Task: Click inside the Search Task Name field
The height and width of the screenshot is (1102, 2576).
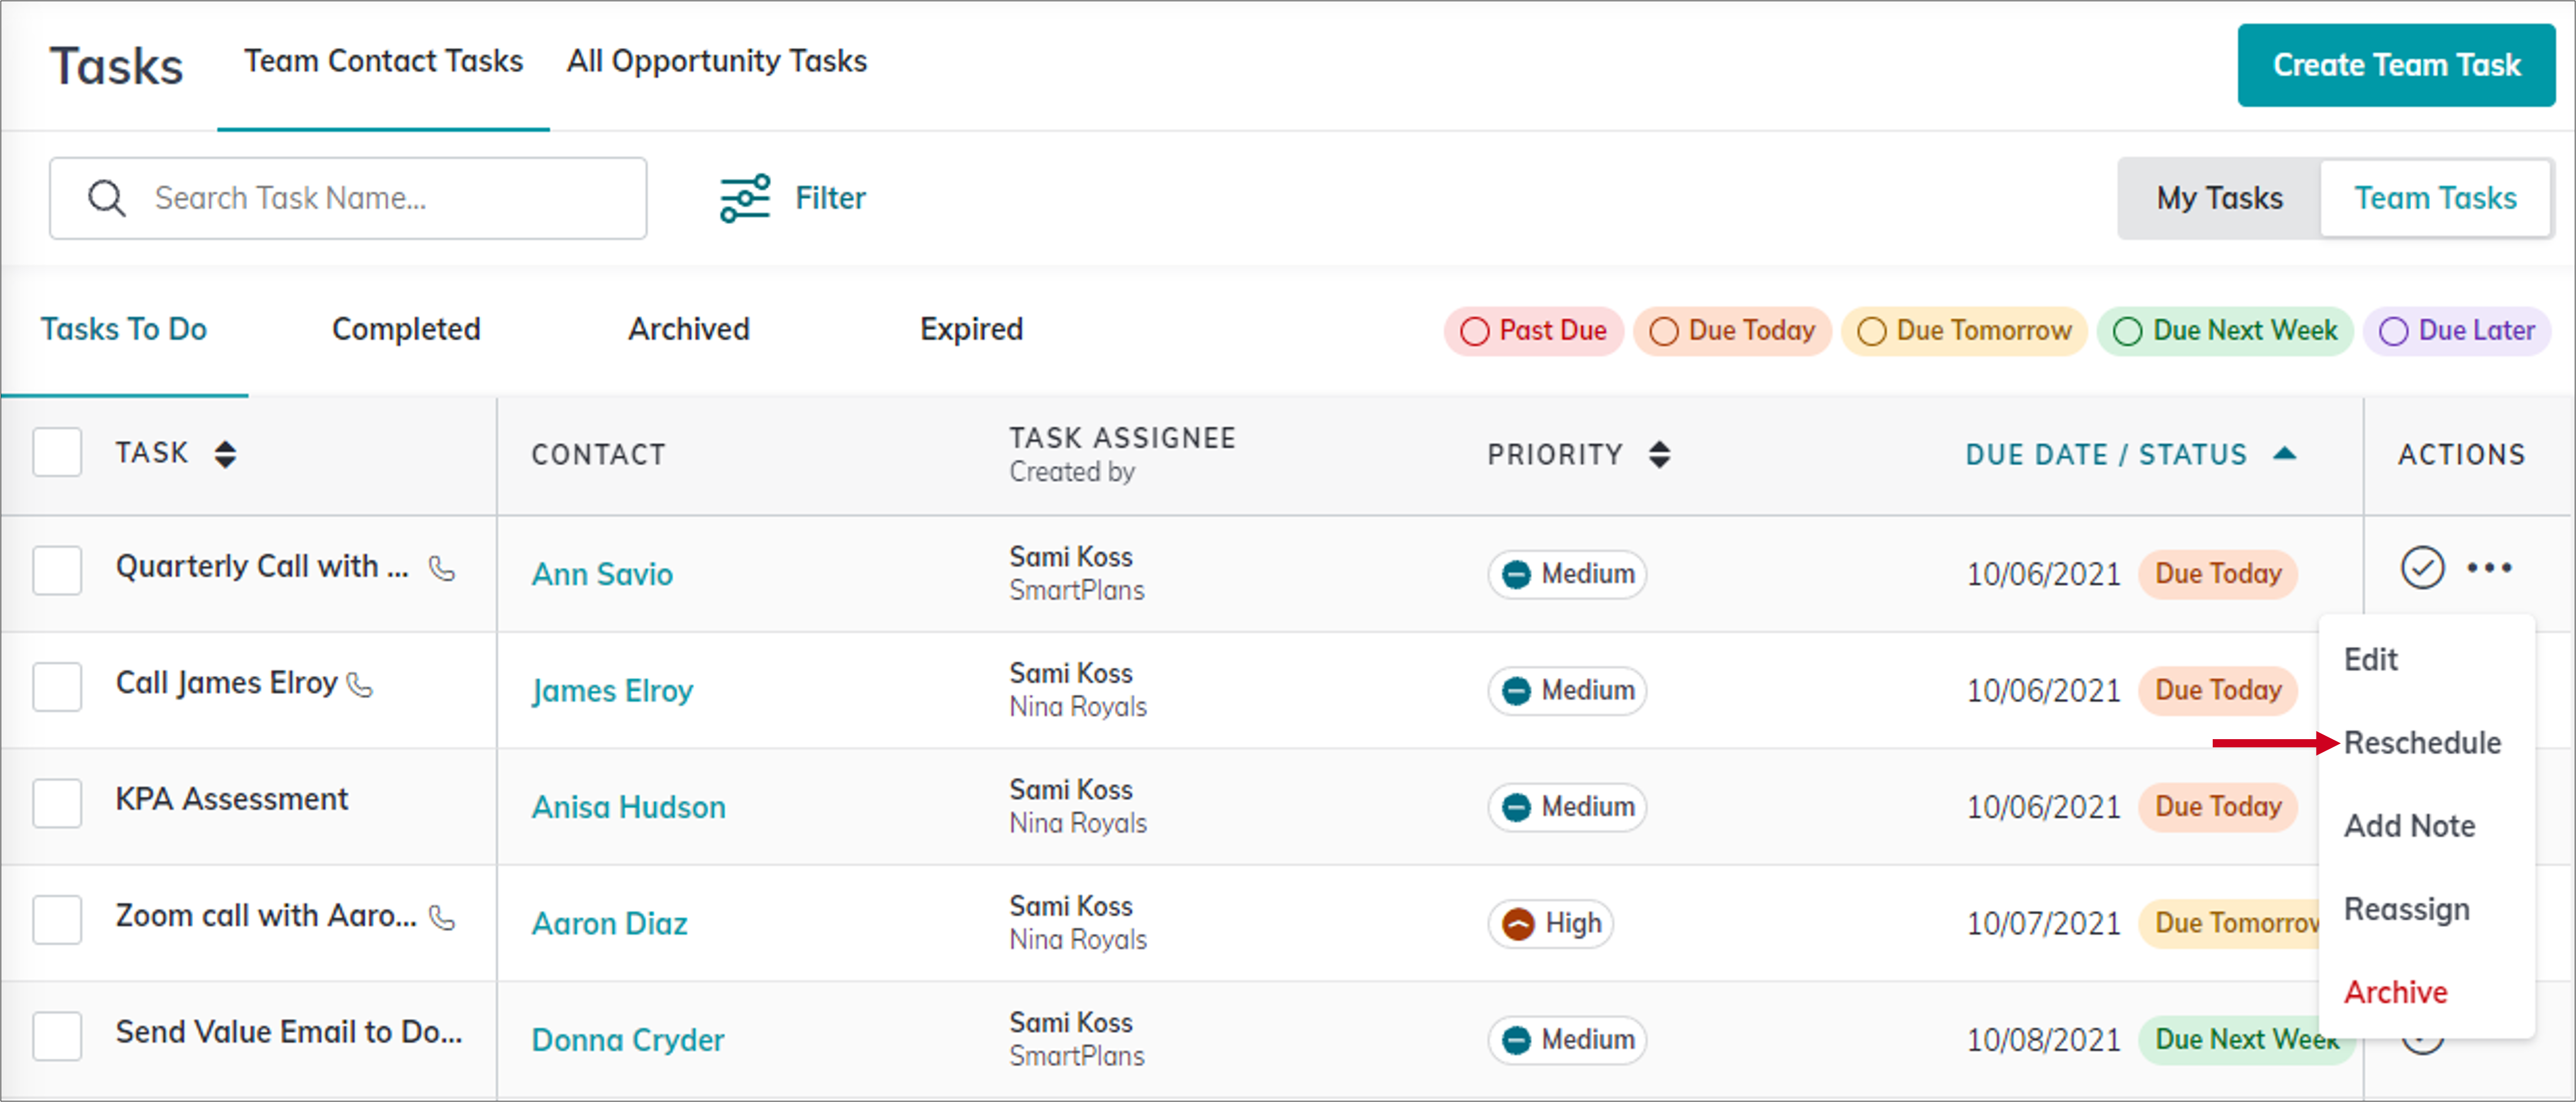Action: (350, 197)
